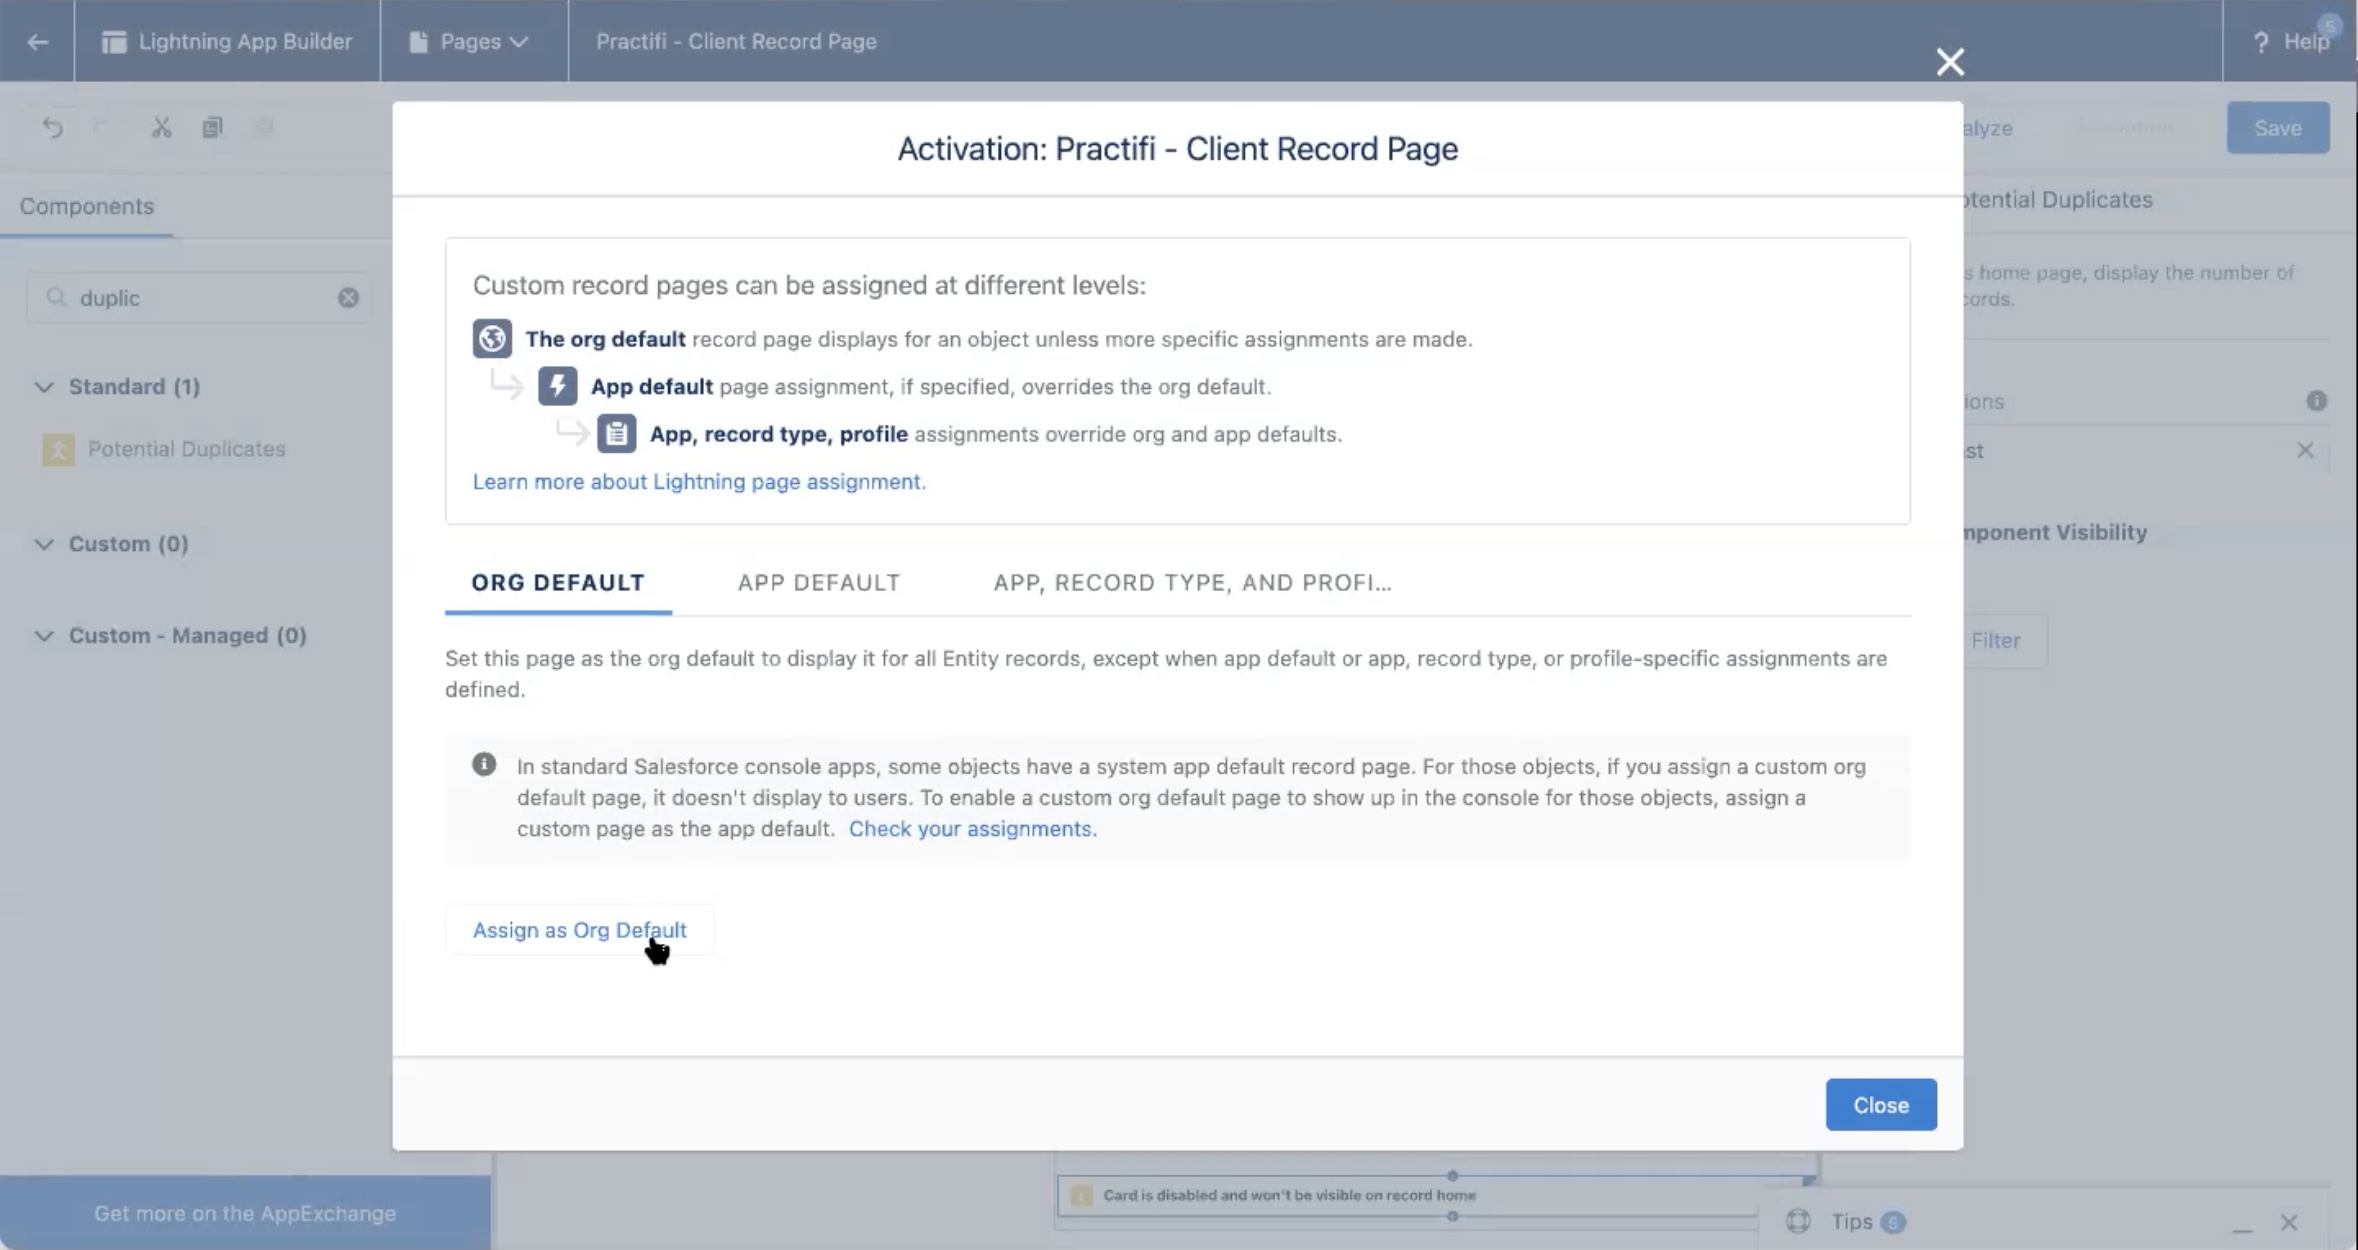The height and width of the screenshot is (1250, 2358).
Task: Click the Analyze button behind the dialog
Action: [1988, 128]
